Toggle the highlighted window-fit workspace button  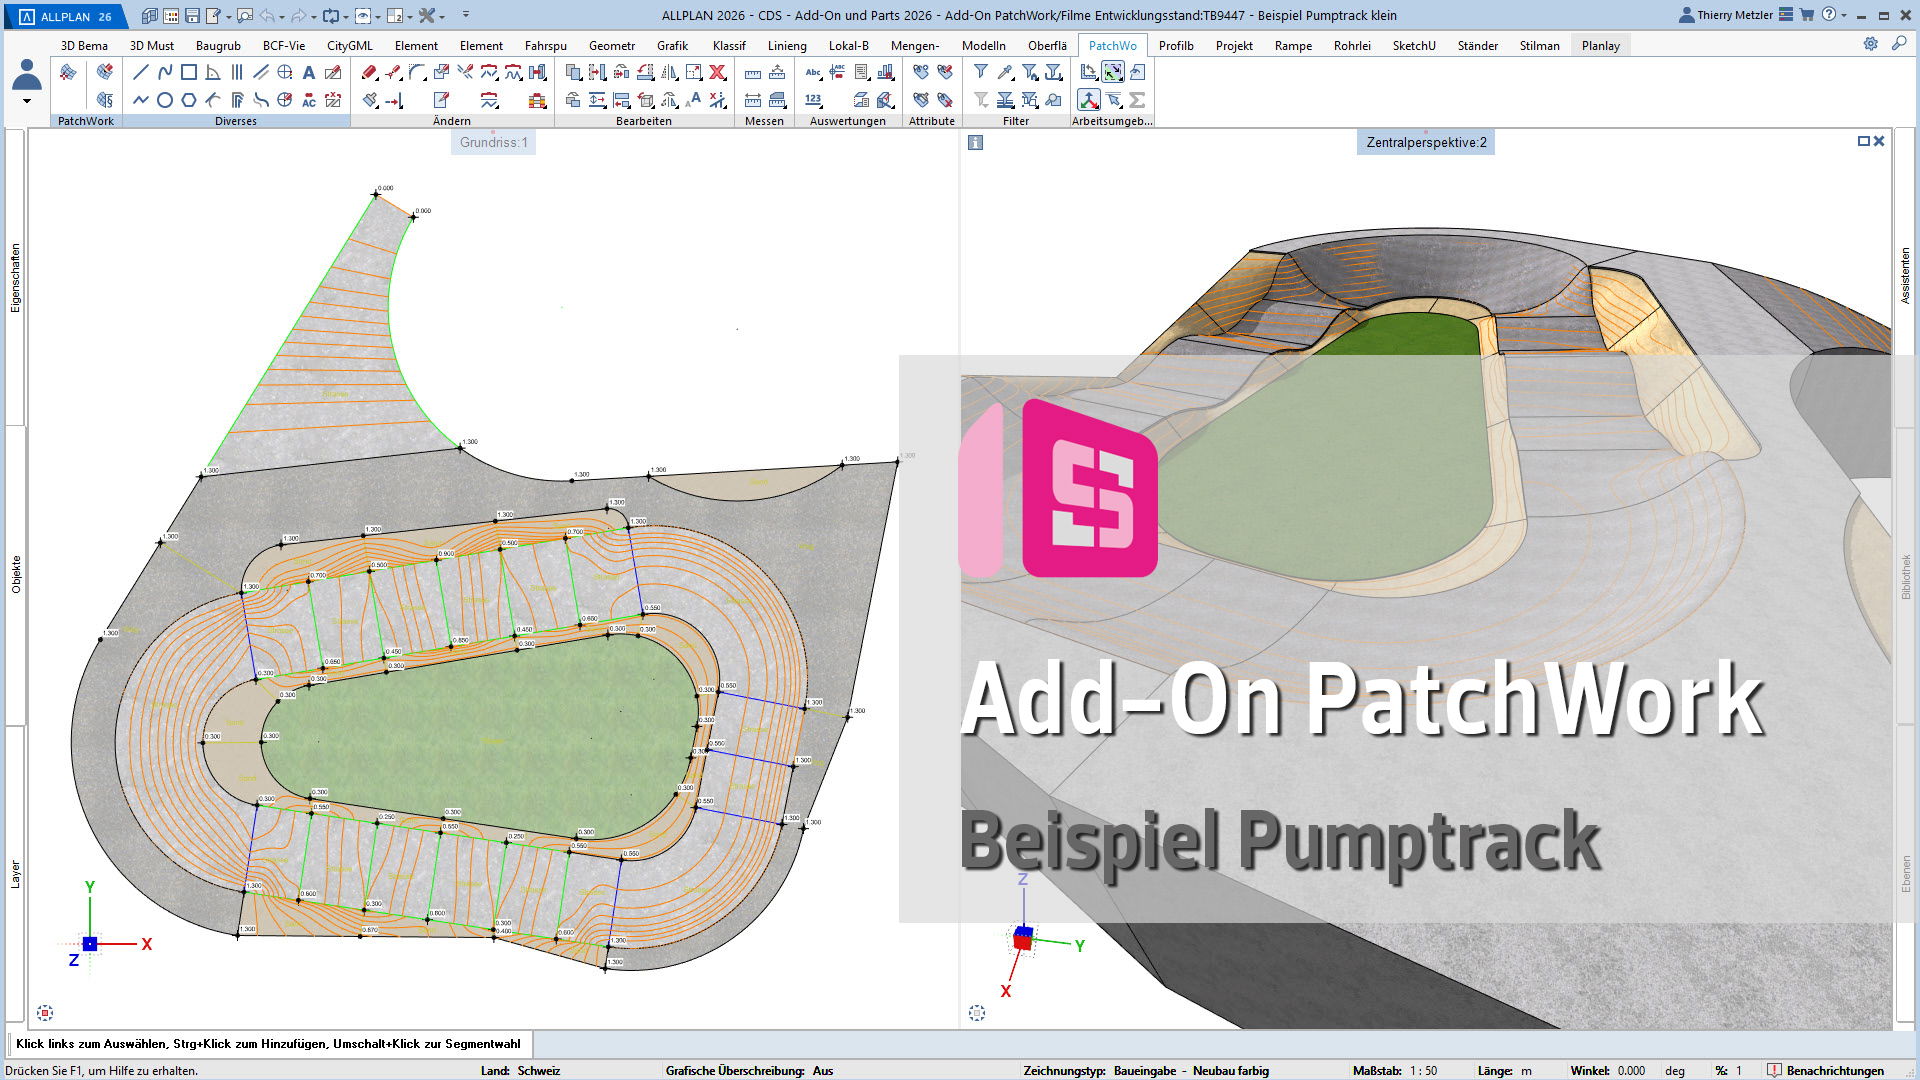tap(1113, 72)
